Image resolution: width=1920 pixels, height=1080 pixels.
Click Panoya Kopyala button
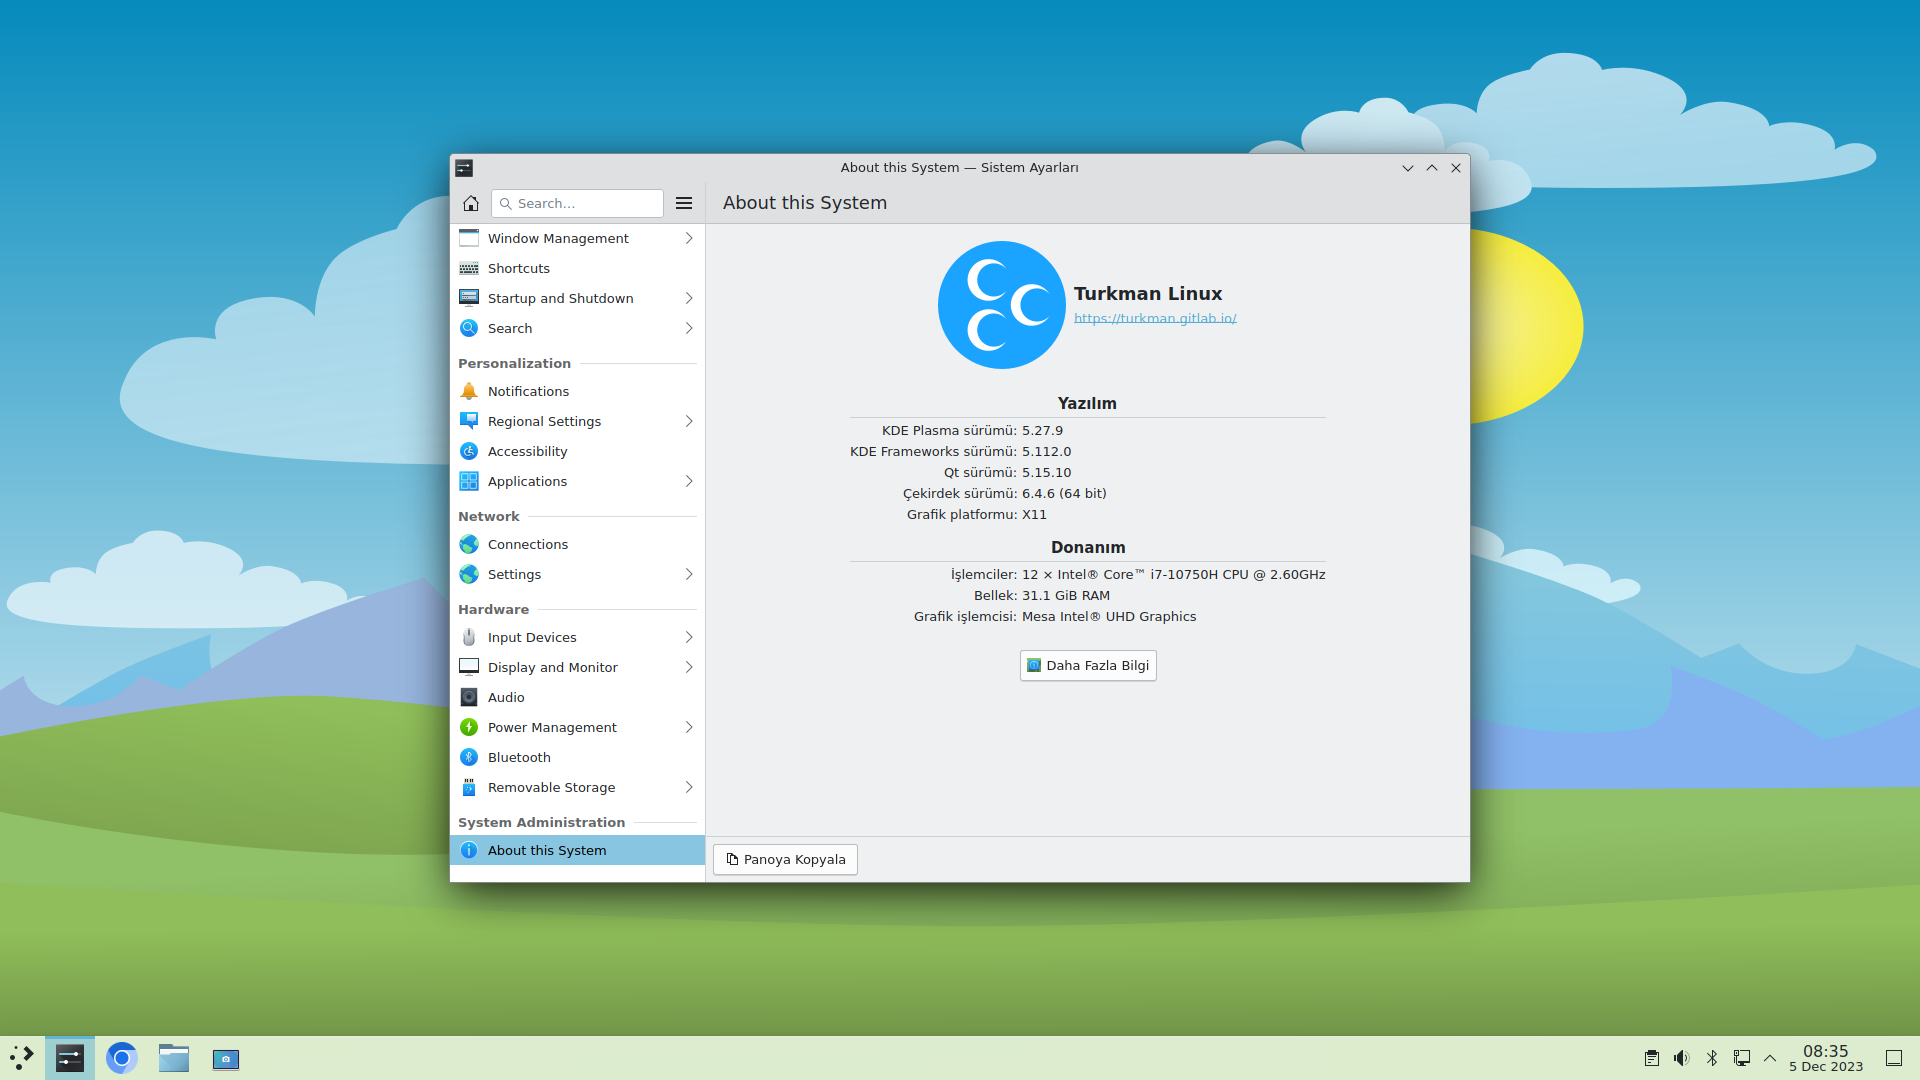click(785, 859)
